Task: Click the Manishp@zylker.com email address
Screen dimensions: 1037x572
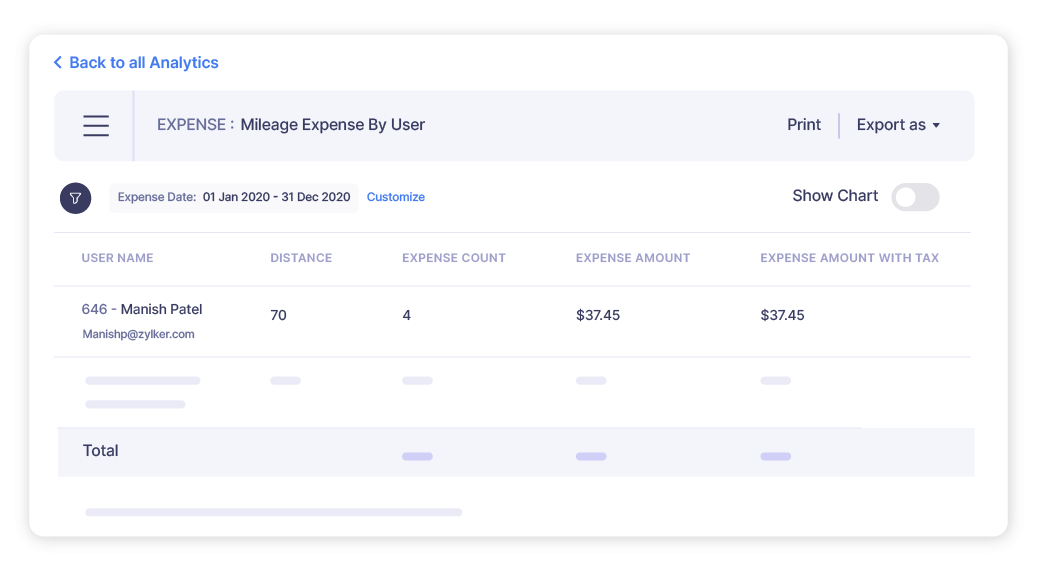Action: [138, 335]
